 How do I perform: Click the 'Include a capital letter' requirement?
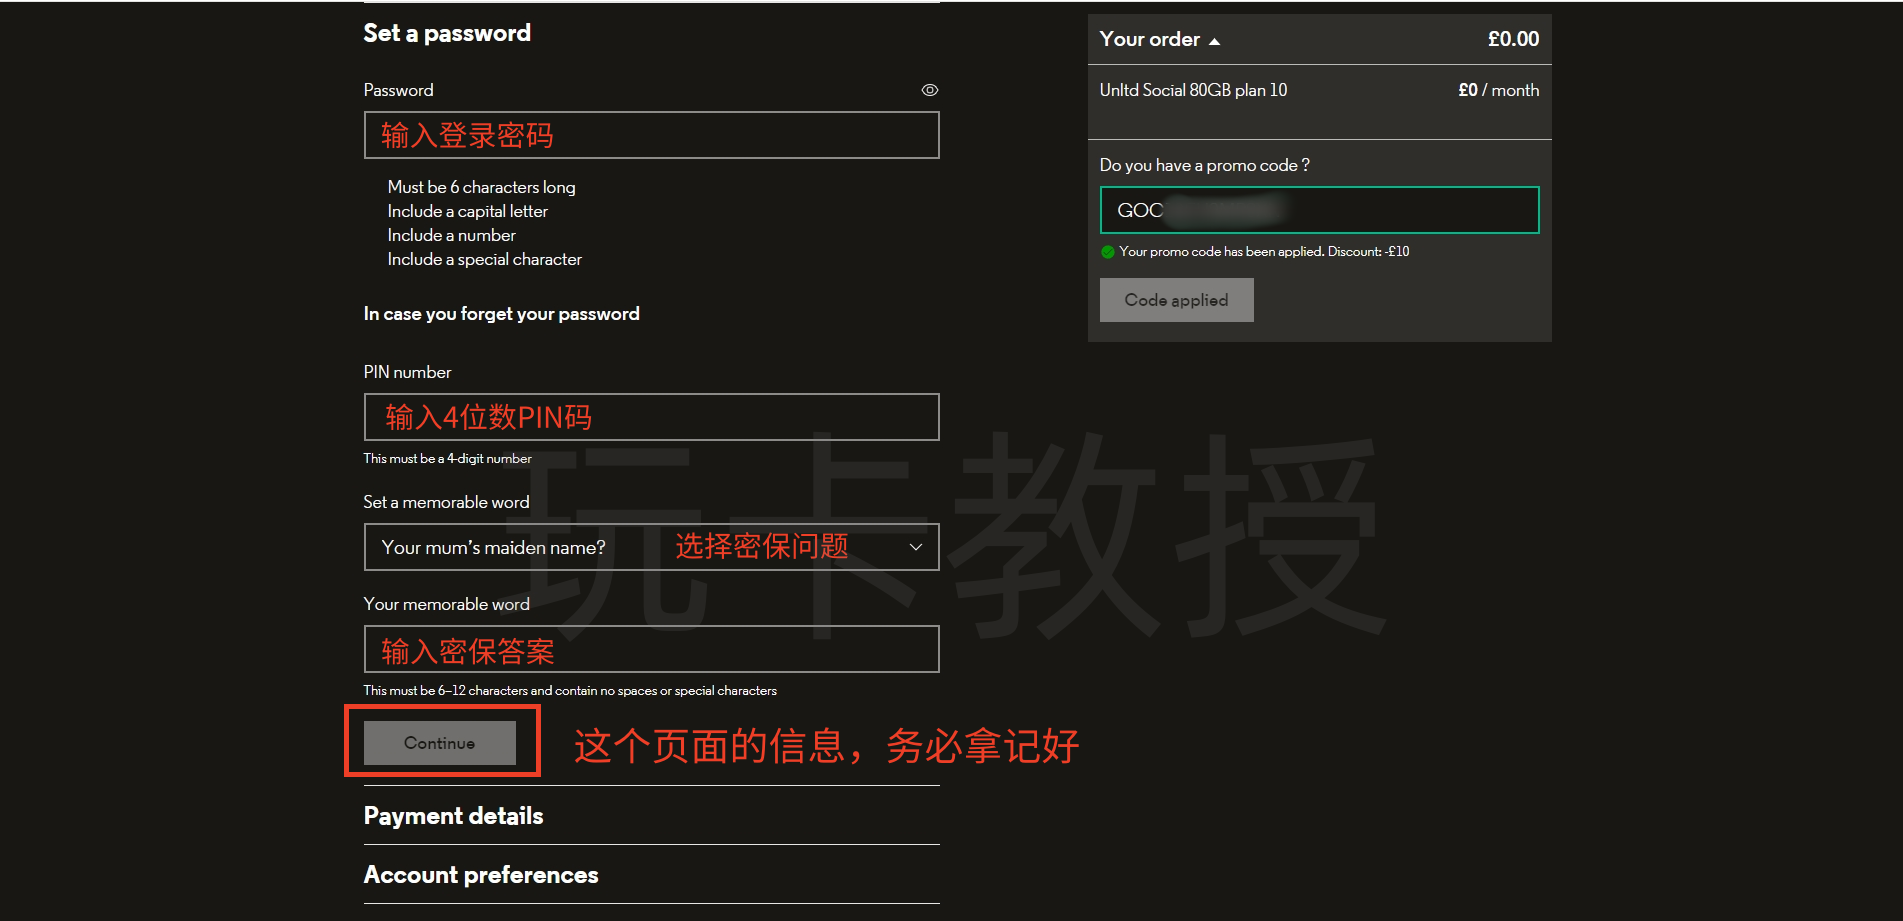[x=467, y=211]
